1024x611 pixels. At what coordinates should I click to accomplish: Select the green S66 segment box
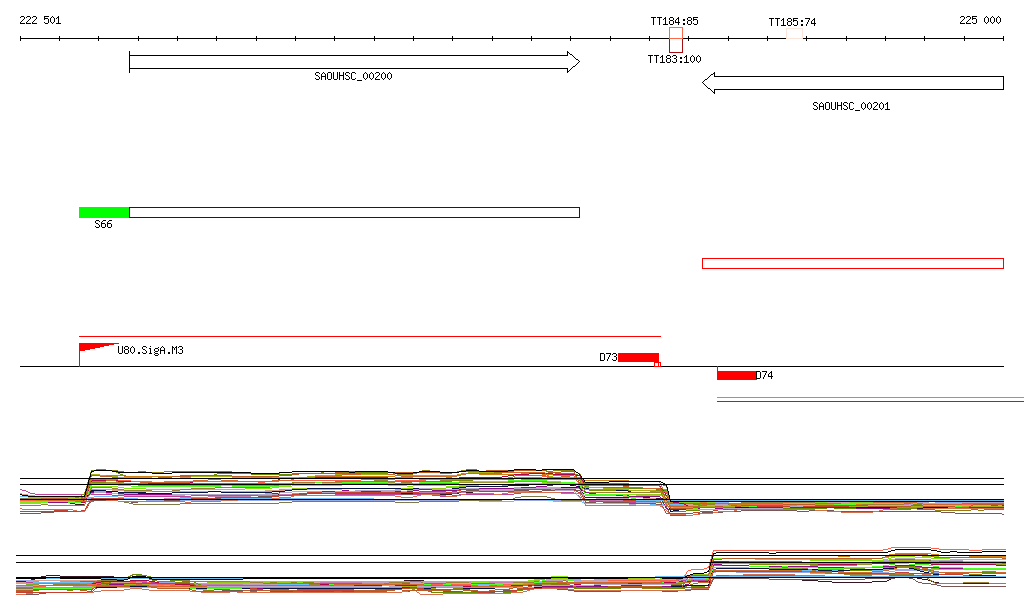click(104, 212)
